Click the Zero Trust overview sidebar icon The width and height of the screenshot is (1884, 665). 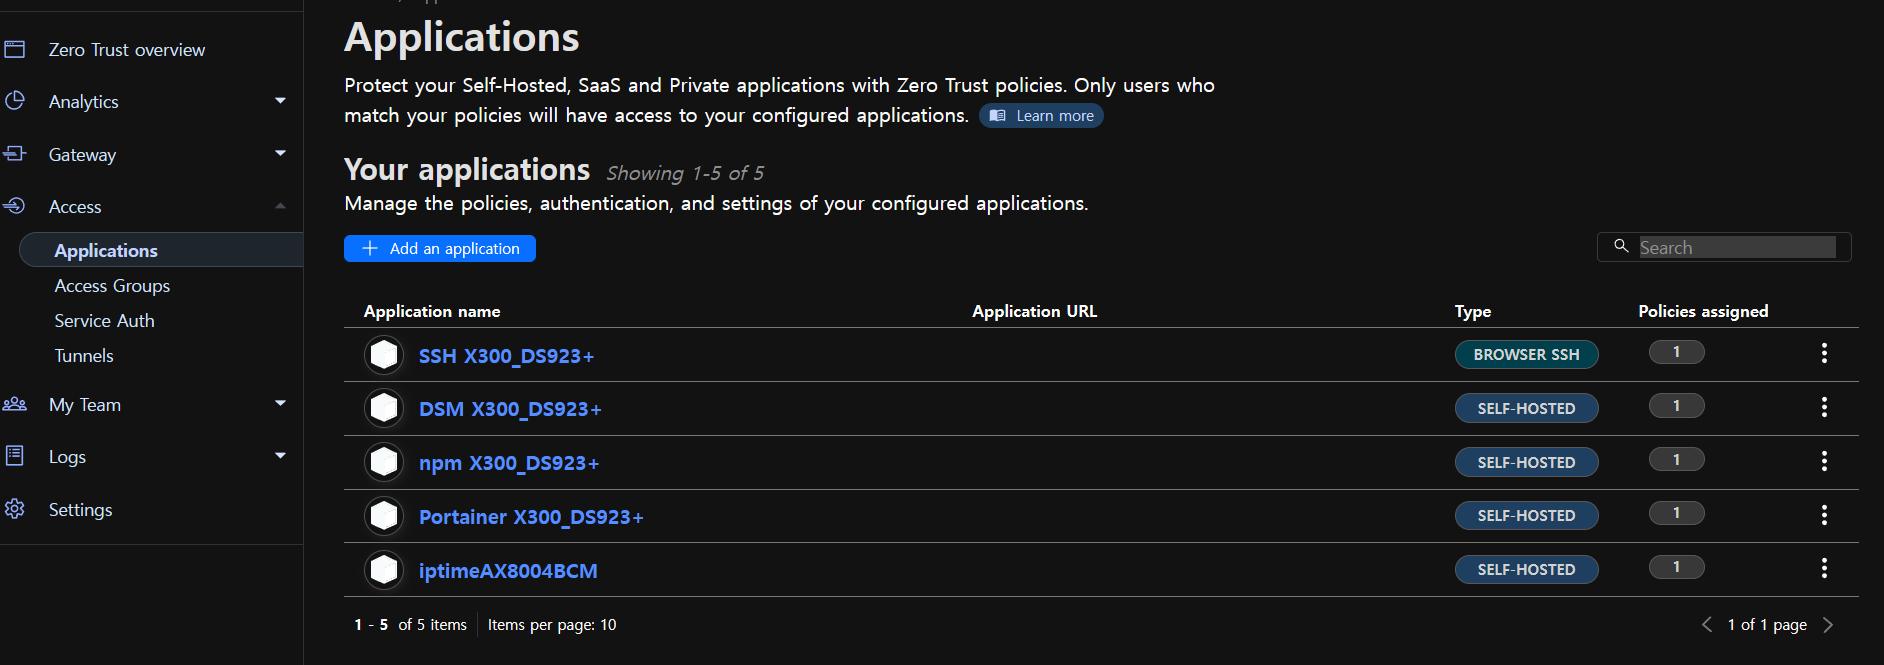tap(14, 49)
